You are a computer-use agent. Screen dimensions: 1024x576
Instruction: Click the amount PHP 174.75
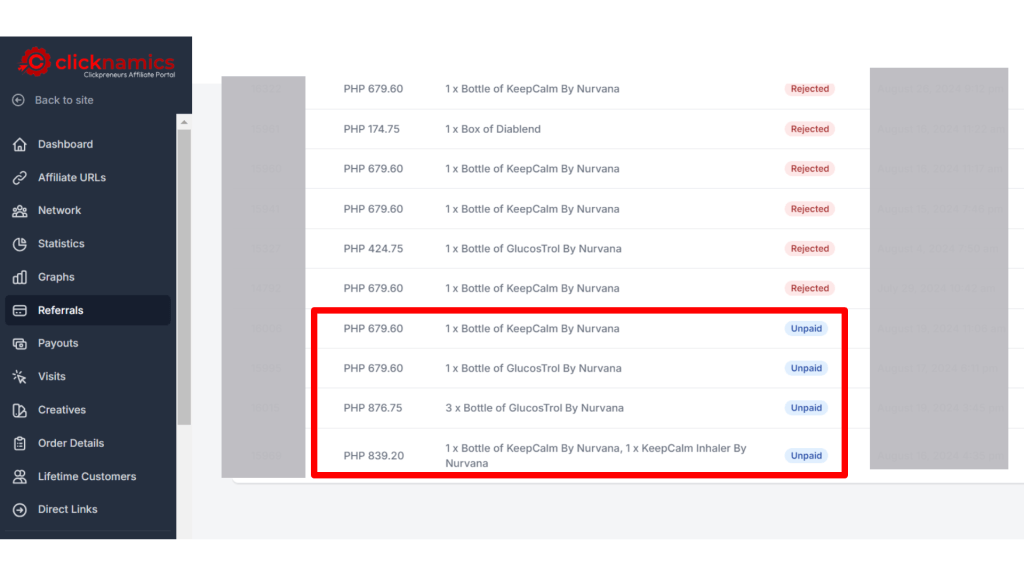pyautogui.click(x=372, y=129)
